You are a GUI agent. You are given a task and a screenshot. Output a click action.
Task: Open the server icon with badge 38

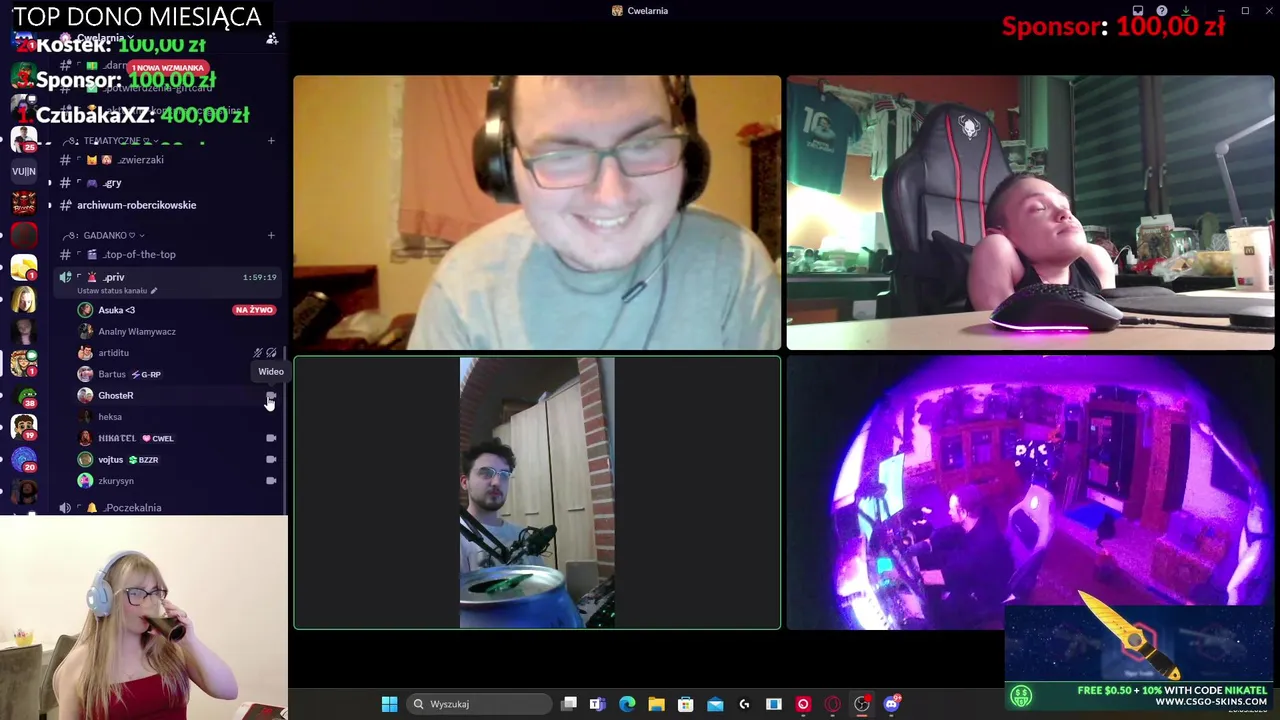click(x=24, y=398)
